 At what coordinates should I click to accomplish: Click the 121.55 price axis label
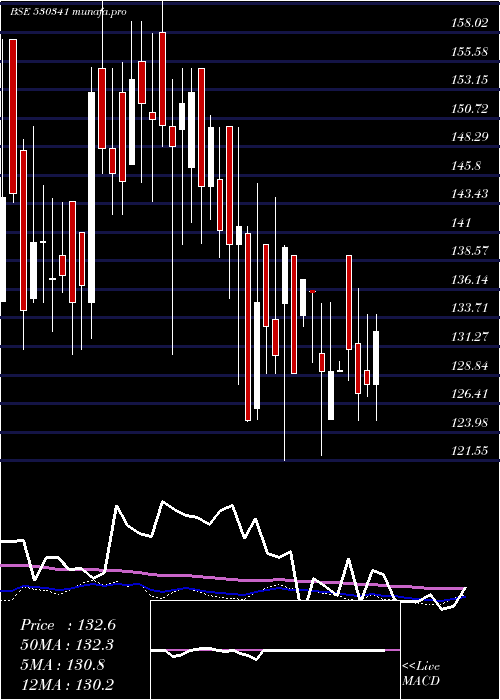[x=470, y=451]
